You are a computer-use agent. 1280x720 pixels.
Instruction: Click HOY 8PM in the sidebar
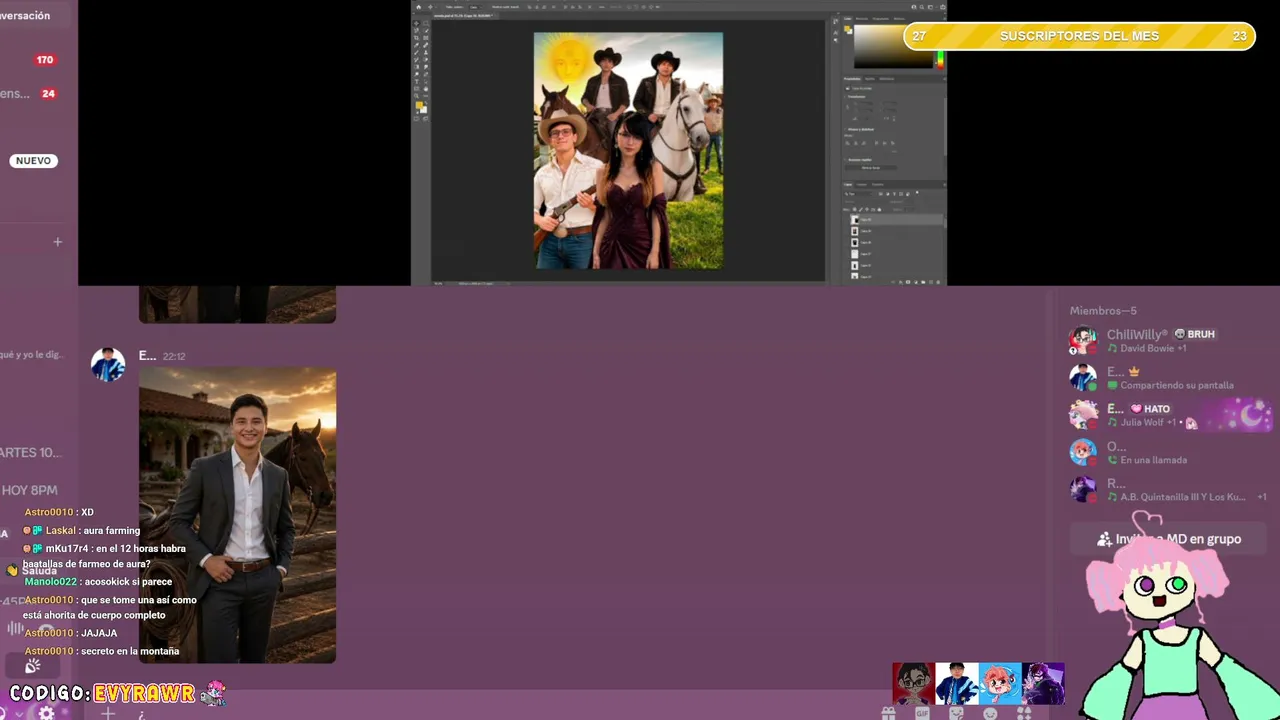click(x=29, y=490)
